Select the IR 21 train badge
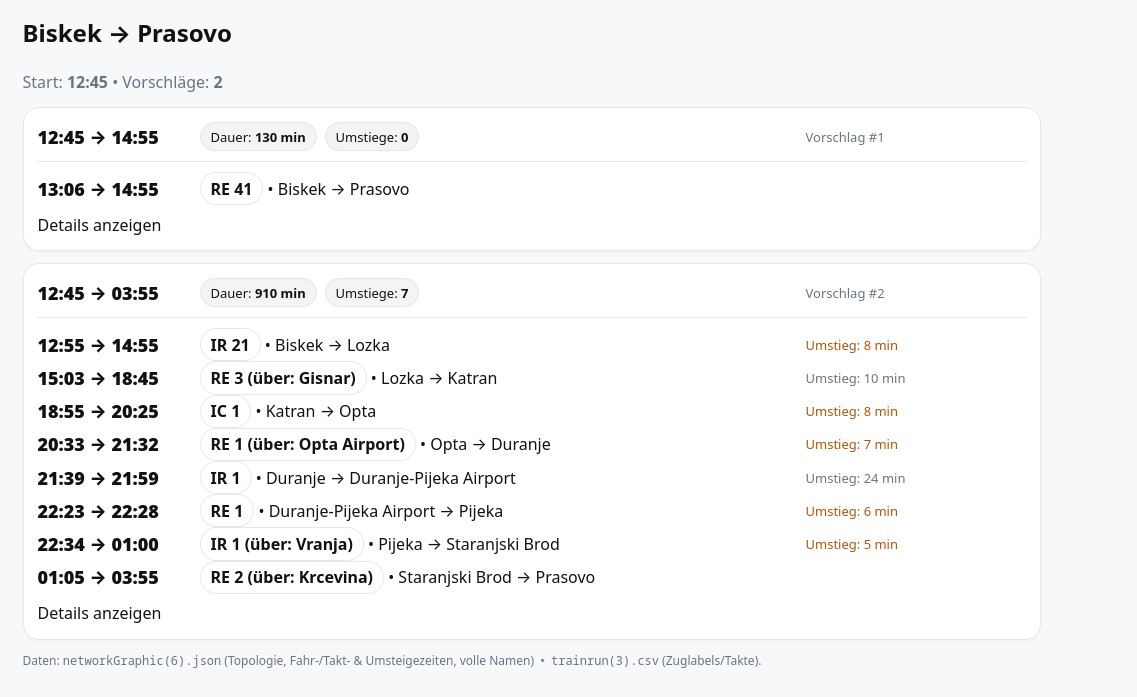 click(x=230, y=345)
